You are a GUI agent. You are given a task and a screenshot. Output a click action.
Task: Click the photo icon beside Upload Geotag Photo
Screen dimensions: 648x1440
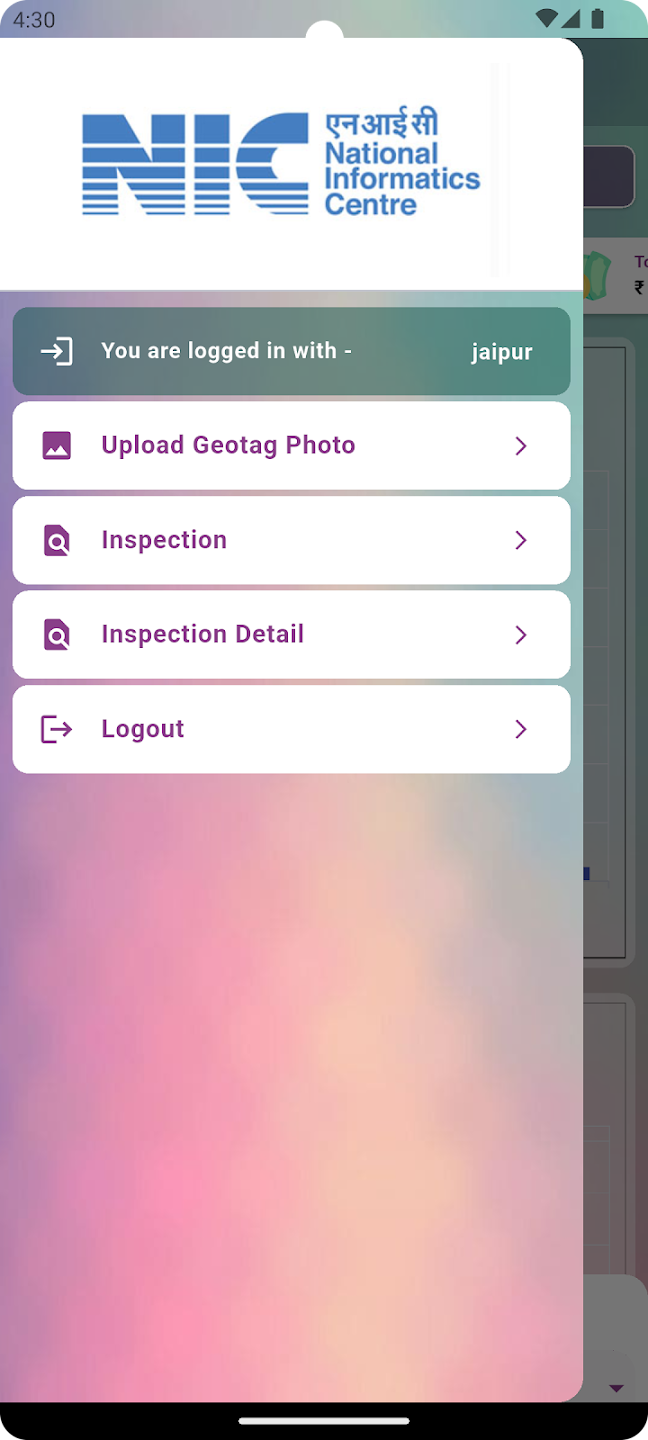coord(57,446)
